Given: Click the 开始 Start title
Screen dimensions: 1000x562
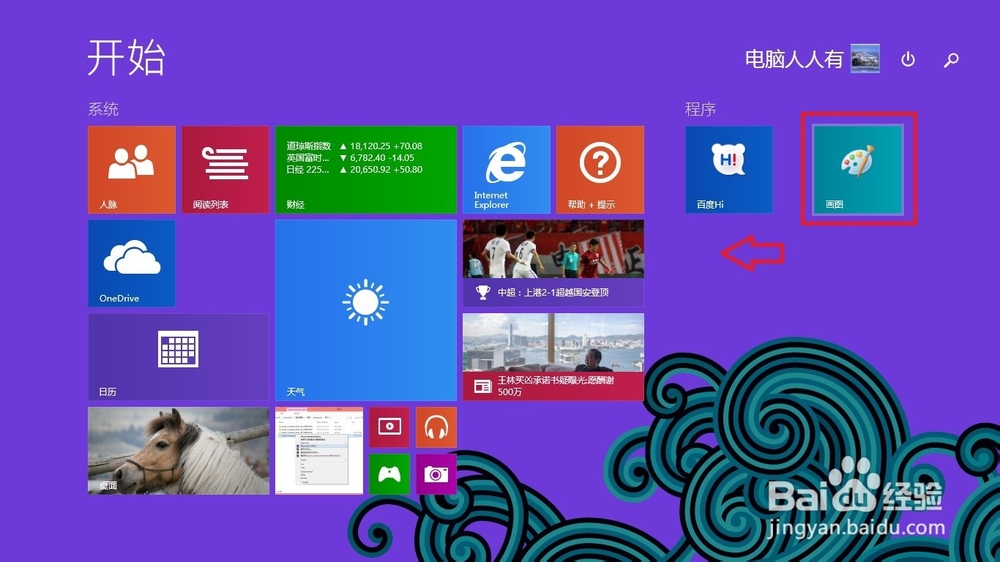Looking at the screenshot, I should (x=126, y=57).
